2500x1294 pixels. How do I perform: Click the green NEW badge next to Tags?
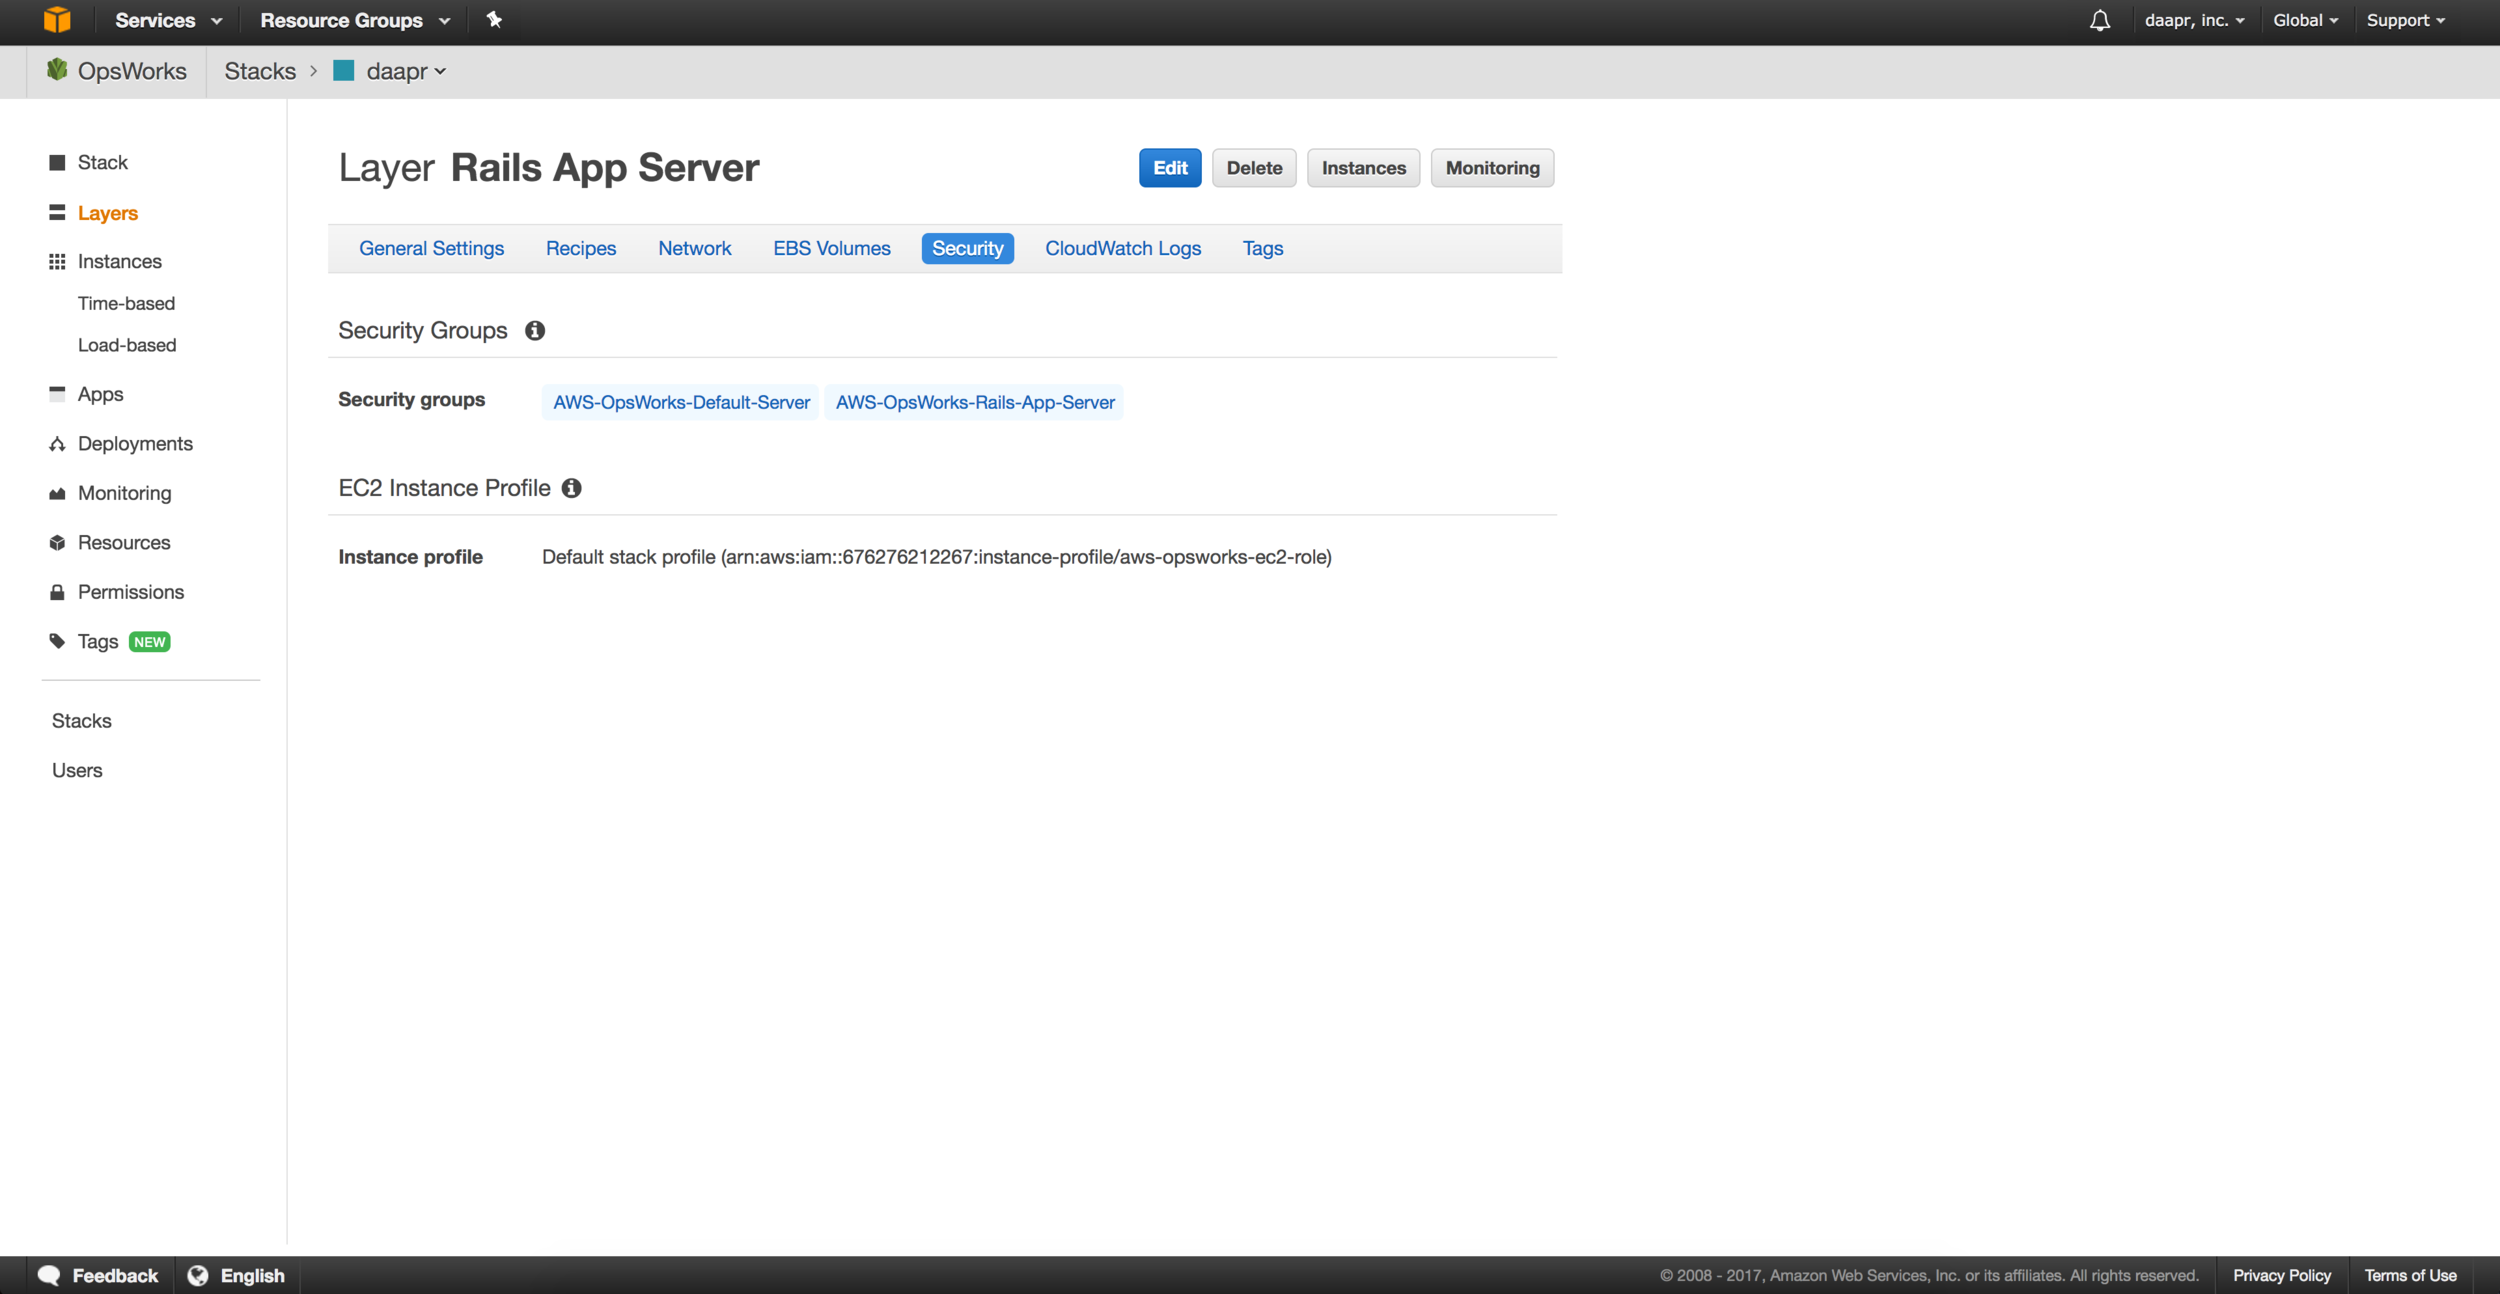tap(150, 642)
